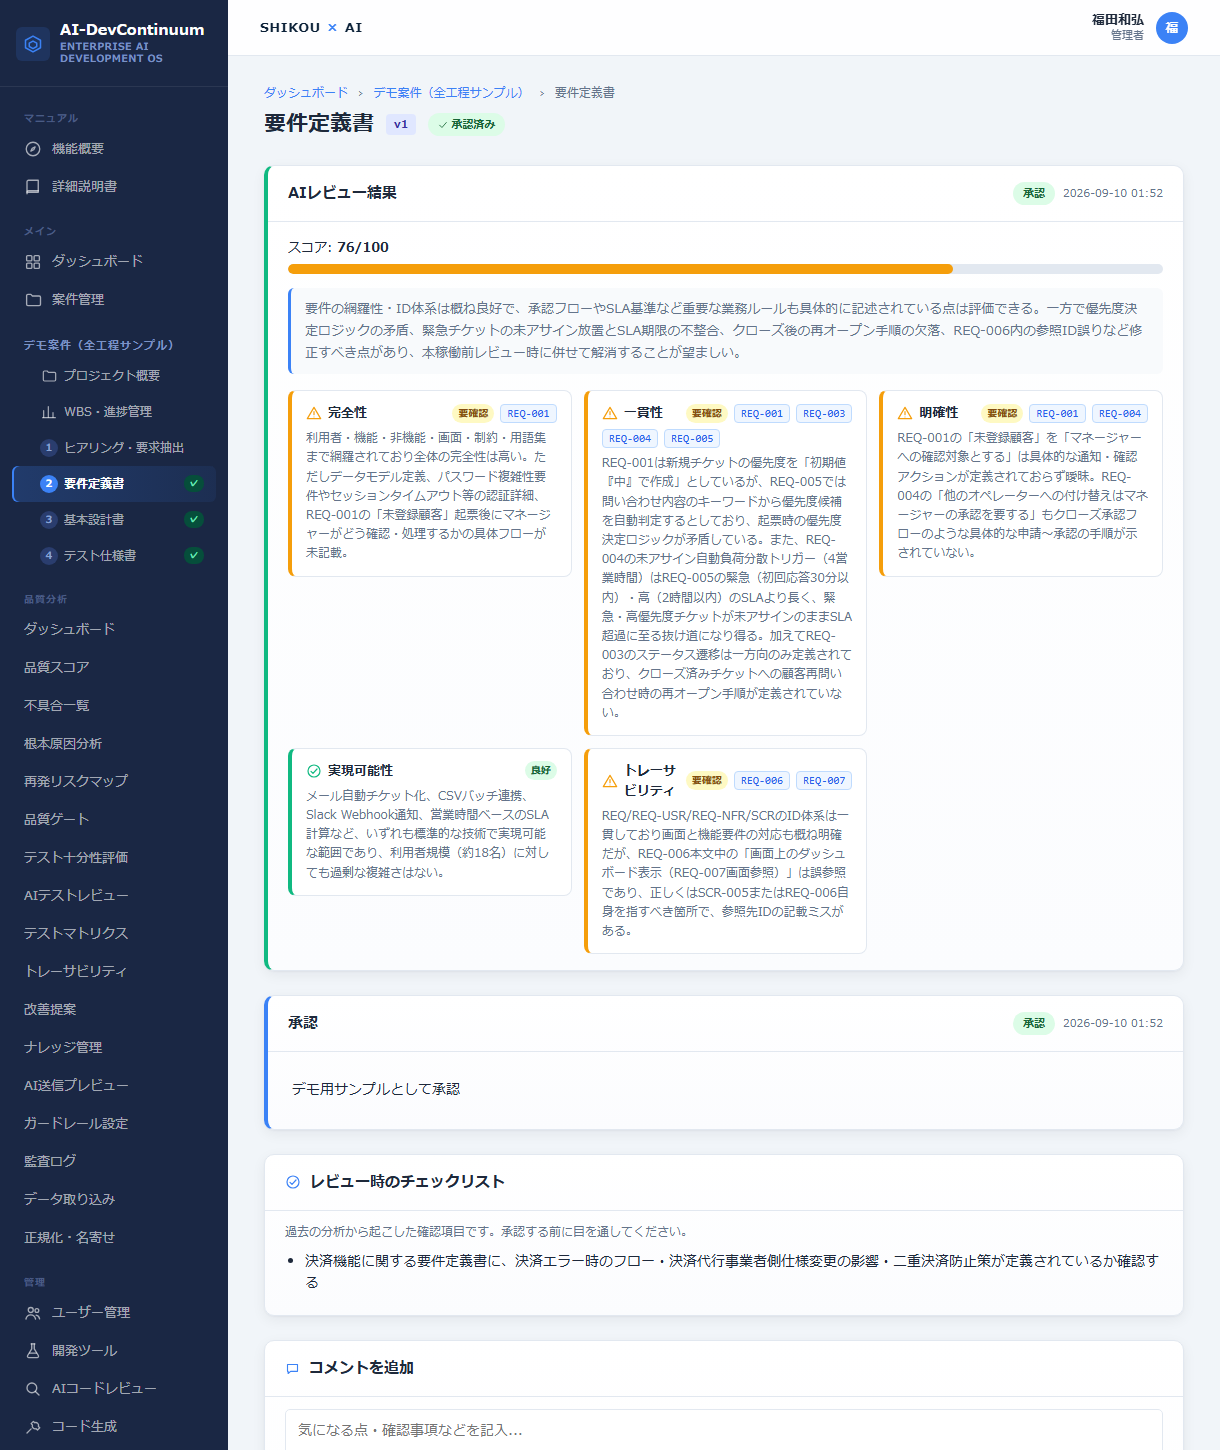Click step 4 badge for テスト仕様書
Viewport: 1220px width, 1450px height.
click(x=48, y=556)
